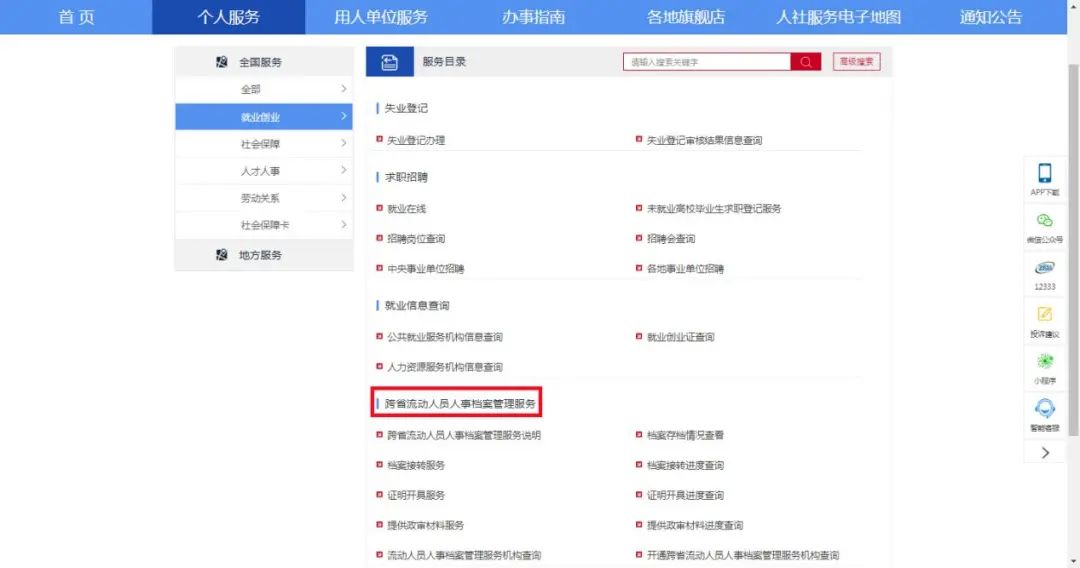Viewport: 1080px width, 568px height.
Task: Open the 小程序 mini program icon
Action: [1045, 361]
